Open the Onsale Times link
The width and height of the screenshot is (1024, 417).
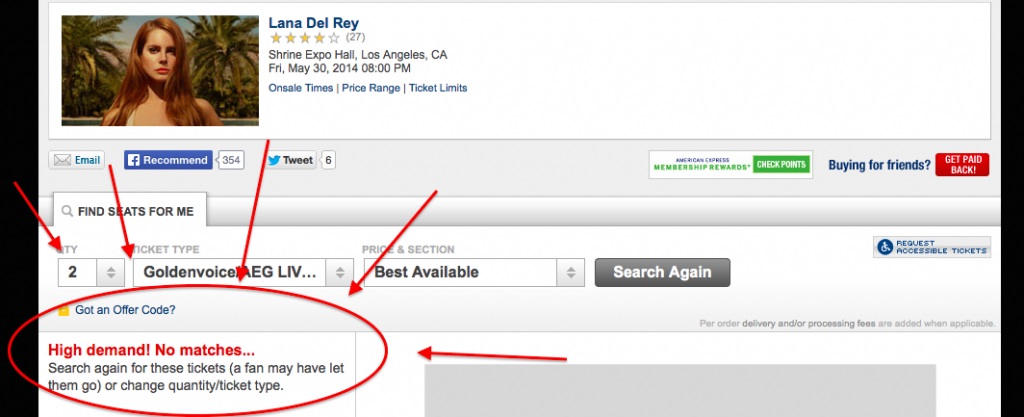tap(301, 88)
